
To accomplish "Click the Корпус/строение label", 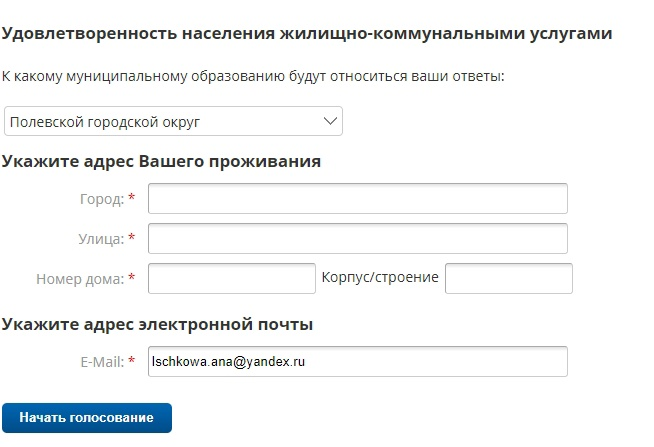I will (380, 277).
